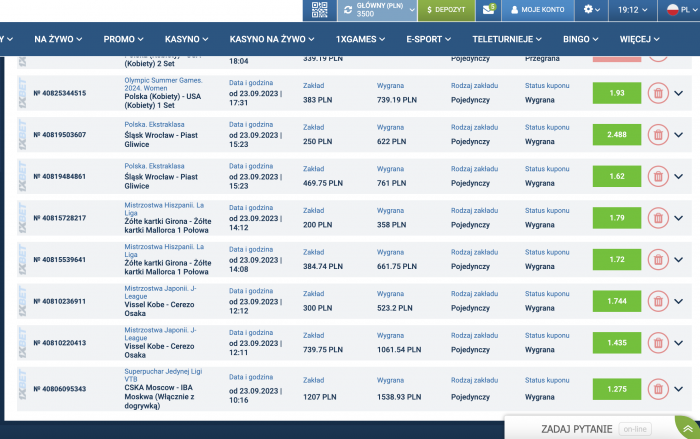Open MOJE KONTO account page
The image size is (700, 439).
[x=538, y=10]
